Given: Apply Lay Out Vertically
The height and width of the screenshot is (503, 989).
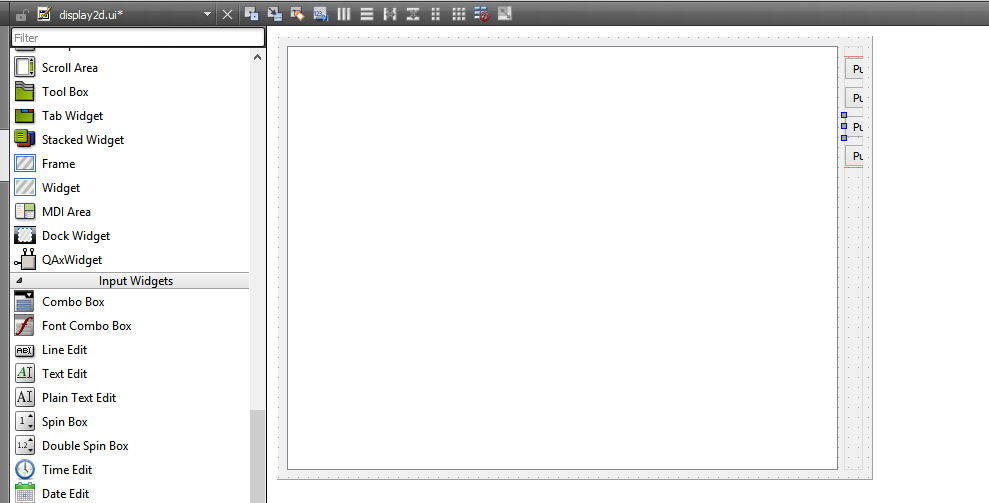Looking at the screenshot, I should 366,14.
